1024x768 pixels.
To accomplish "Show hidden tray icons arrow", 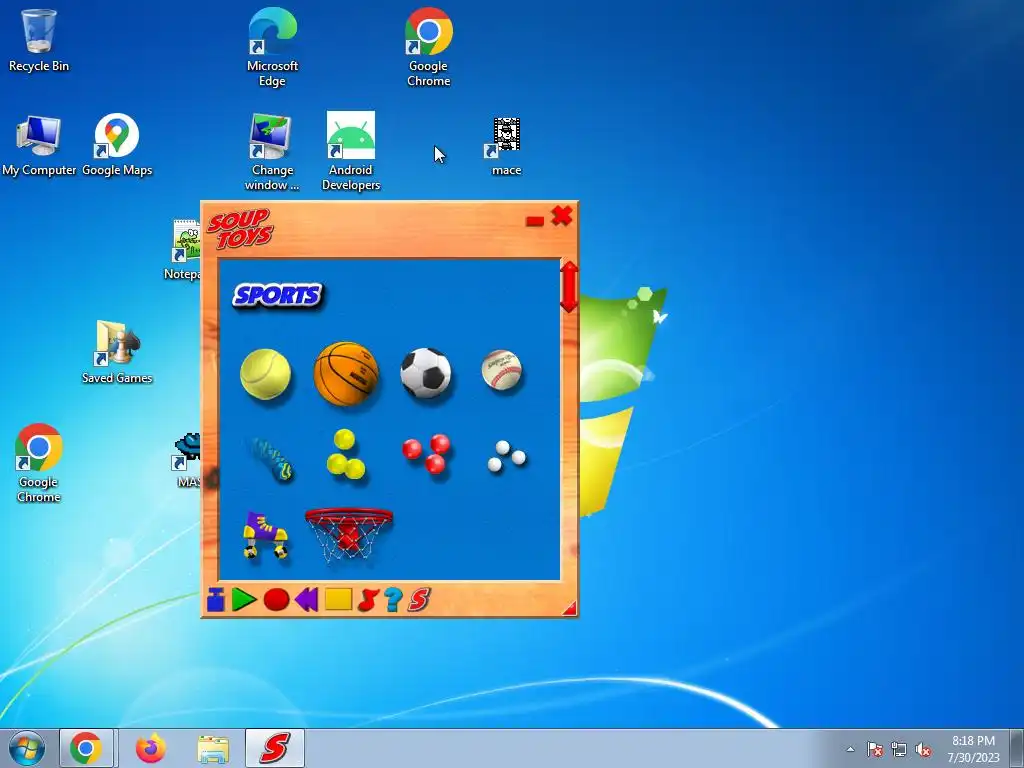I will [x=850, y=749].
